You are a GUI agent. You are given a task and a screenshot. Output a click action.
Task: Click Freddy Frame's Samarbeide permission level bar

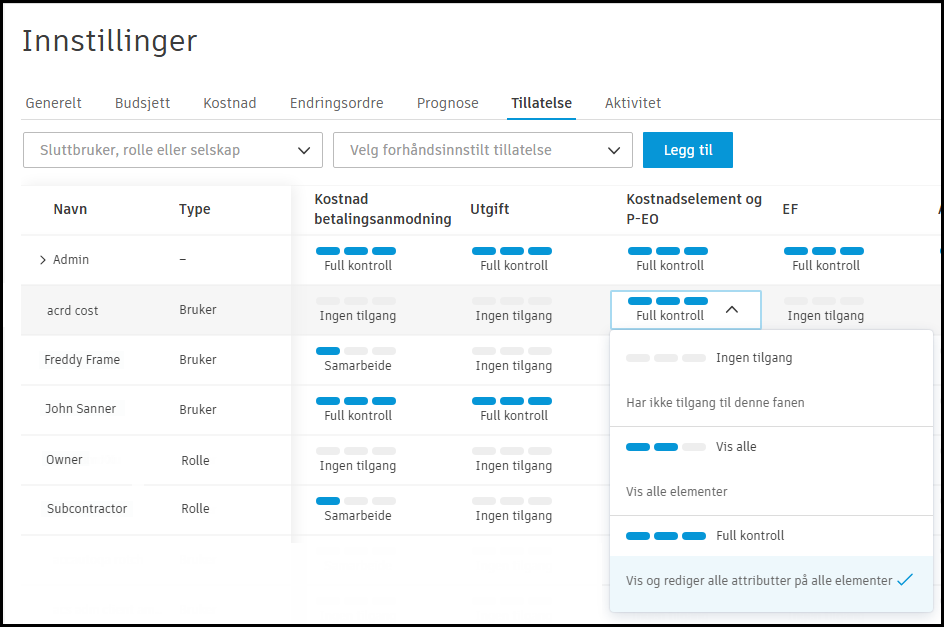(356, 359)
